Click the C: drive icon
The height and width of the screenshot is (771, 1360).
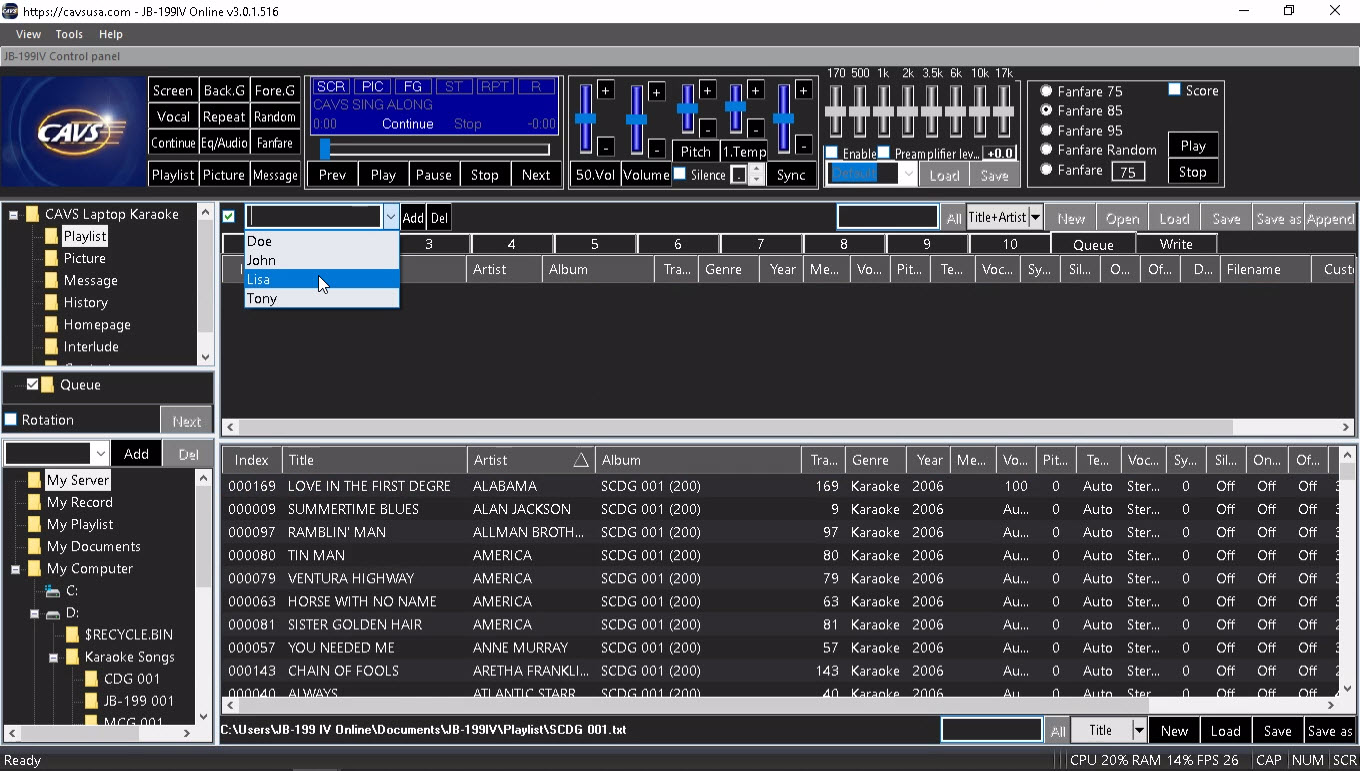coord(53,591)
